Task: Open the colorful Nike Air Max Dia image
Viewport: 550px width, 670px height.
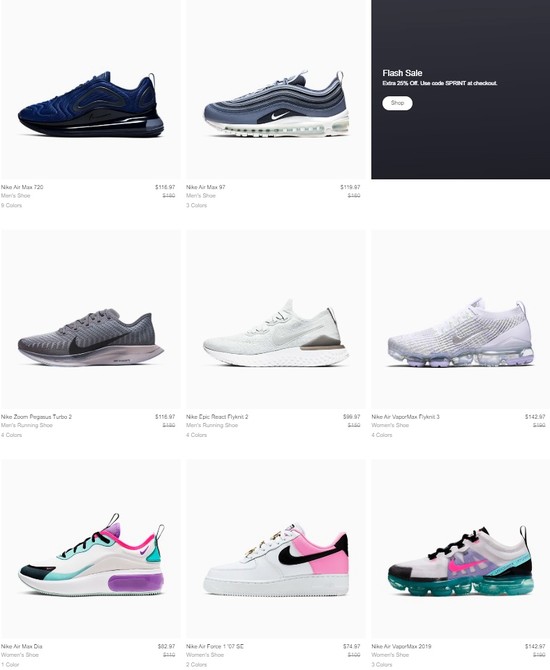Action: [x=90, y=549]
